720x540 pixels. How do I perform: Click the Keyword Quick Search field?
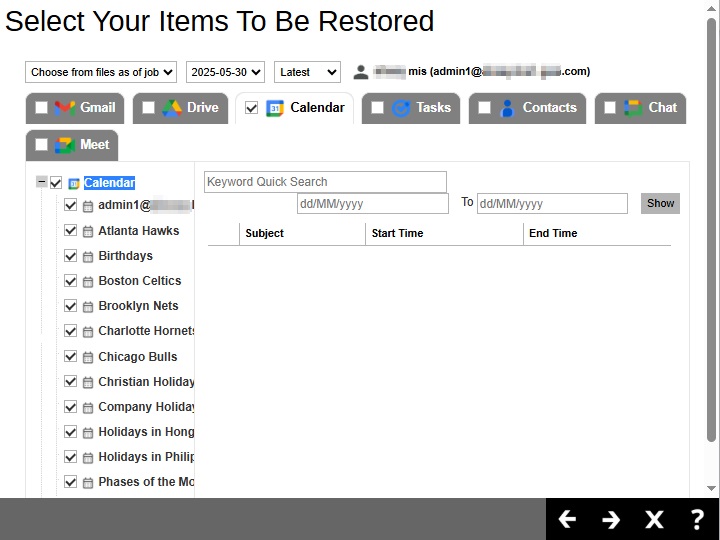(325, 182)
